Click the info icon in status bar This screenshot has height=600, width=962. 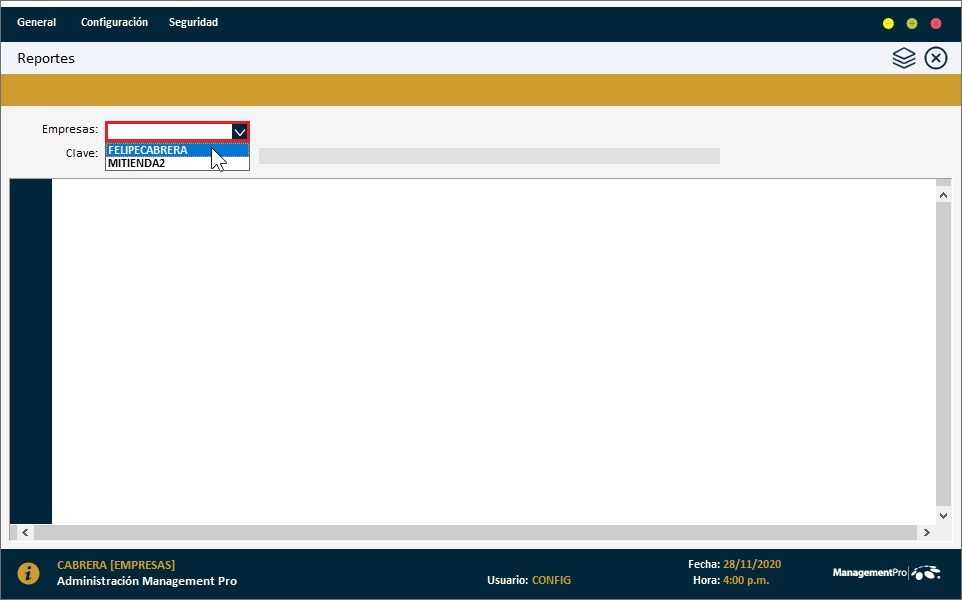pos(28,573)
